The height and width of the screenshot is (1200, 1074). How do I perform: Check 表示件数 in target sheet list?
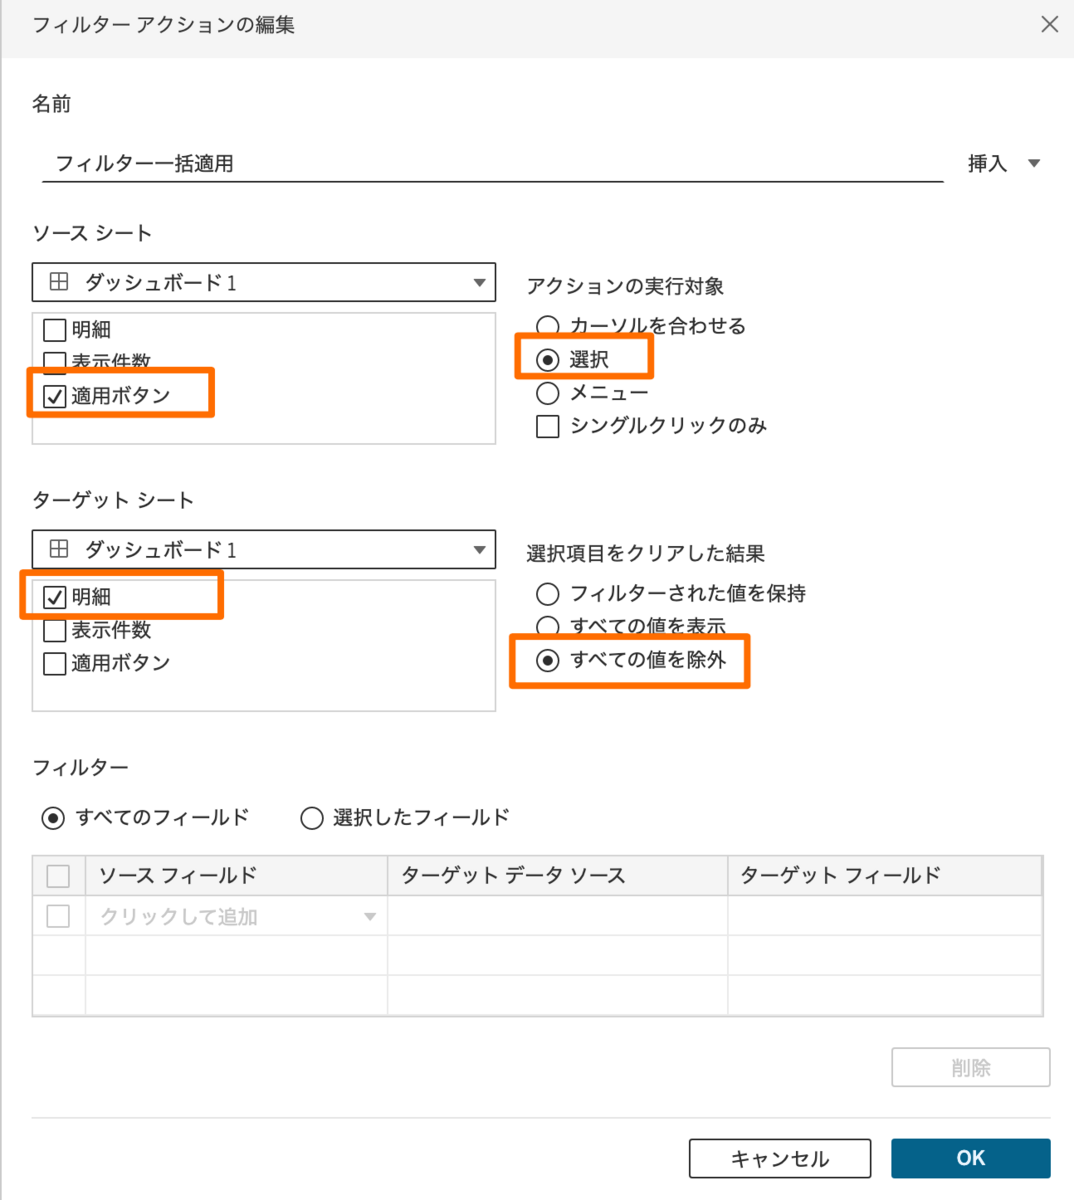55,630
